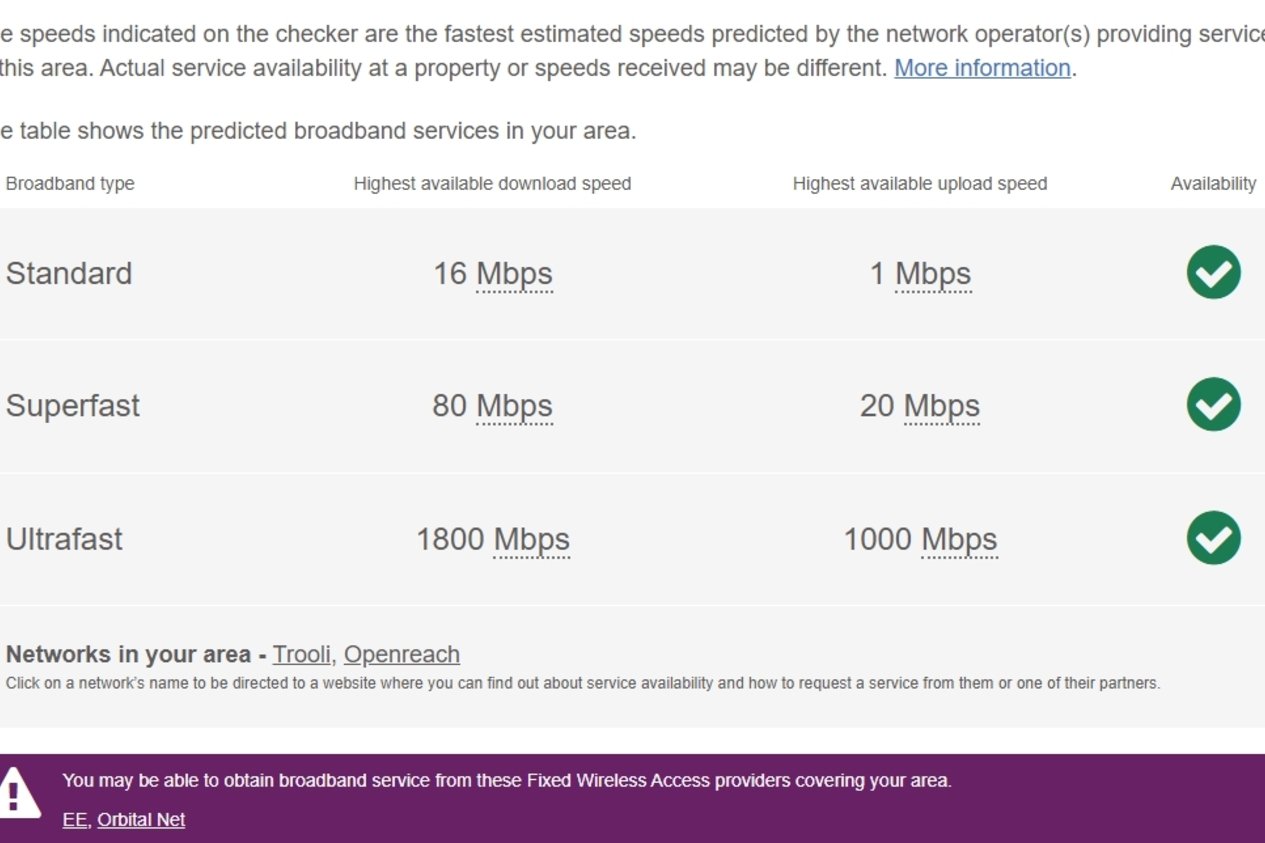Click Mbps abbreviation next to 80 download
This screenshot has width=1265, height=843.
point(514,406)
